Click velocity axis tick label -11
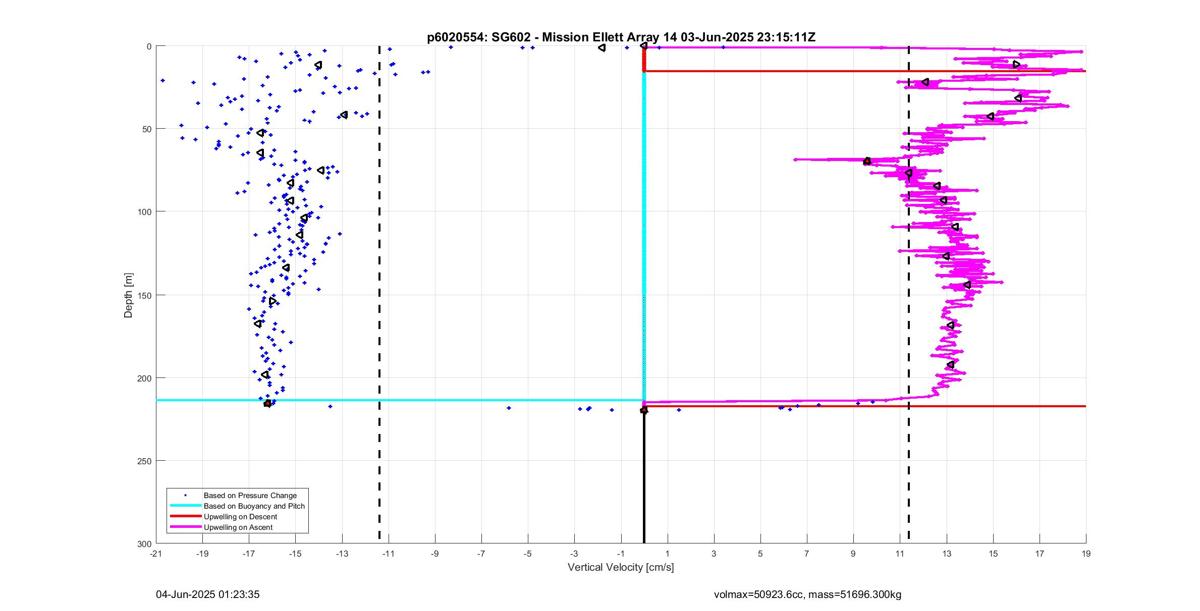The height and width of the screenshot is (611, 1200). (388, 553)
